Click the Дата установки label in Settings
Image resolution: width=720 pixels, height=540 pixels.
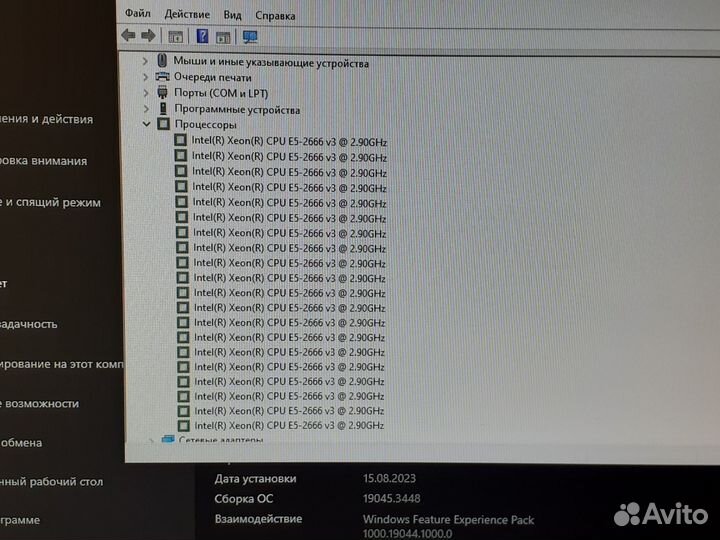click(255, 478)
